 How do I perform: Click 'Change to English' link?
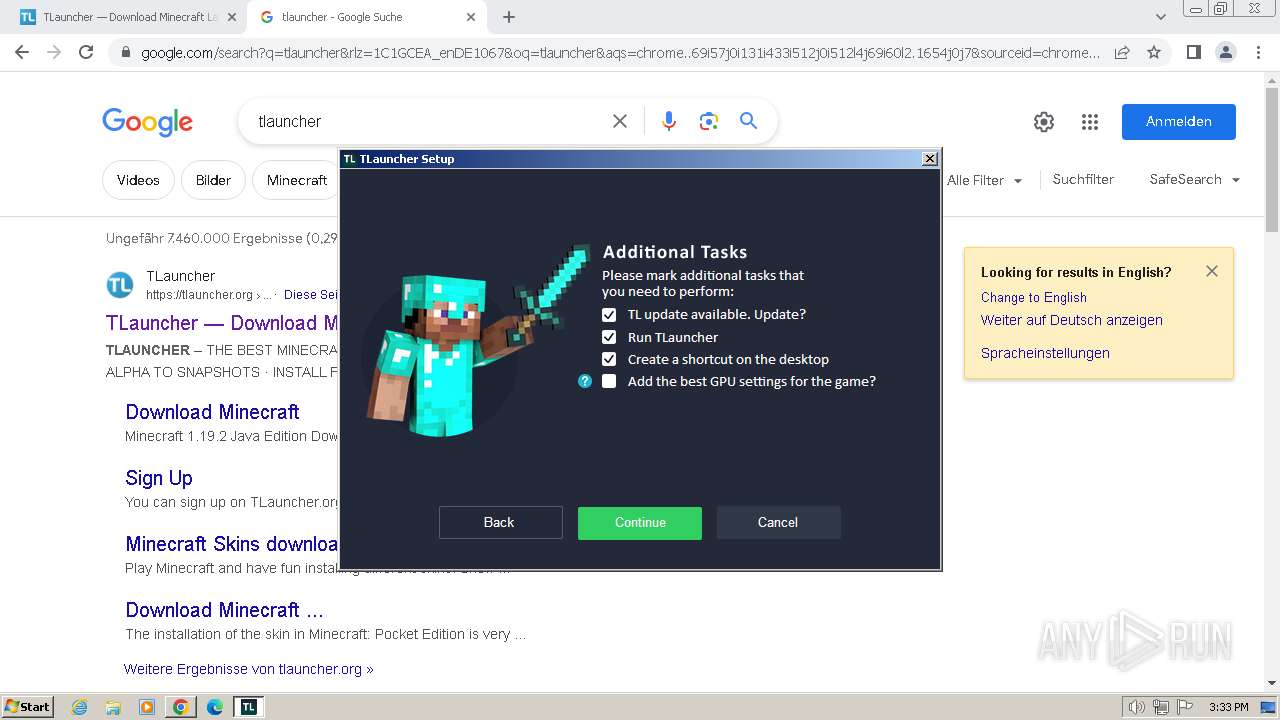coord(1033,297)
